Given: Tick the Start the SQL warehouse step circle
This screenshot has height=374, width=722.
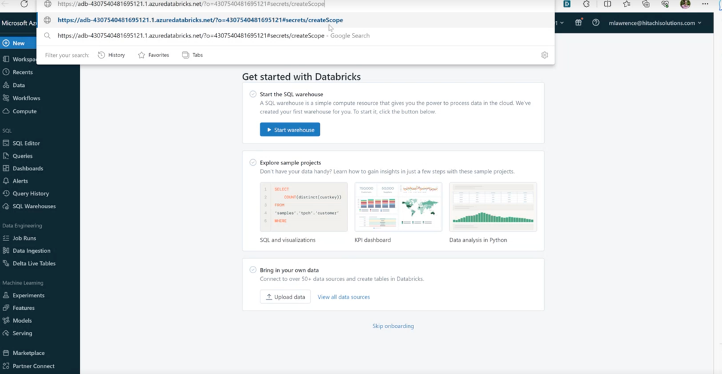Looking at the screenshot, I should 253,94.
